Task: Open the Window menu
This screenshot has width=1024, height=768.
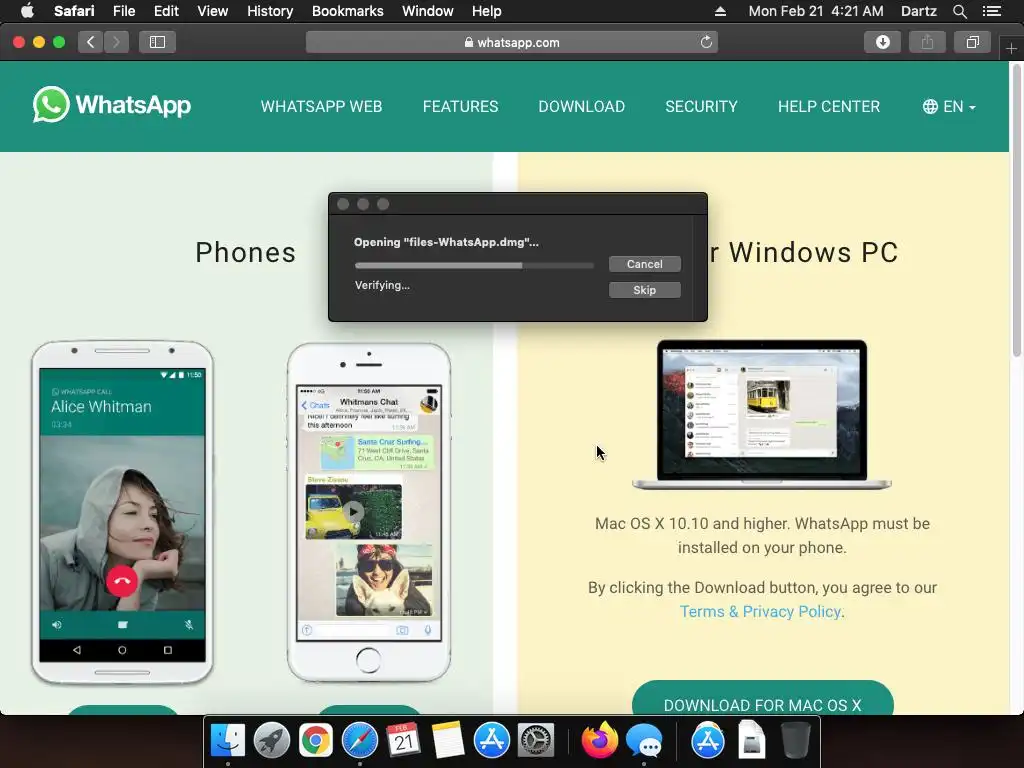Action: (428, 11)
